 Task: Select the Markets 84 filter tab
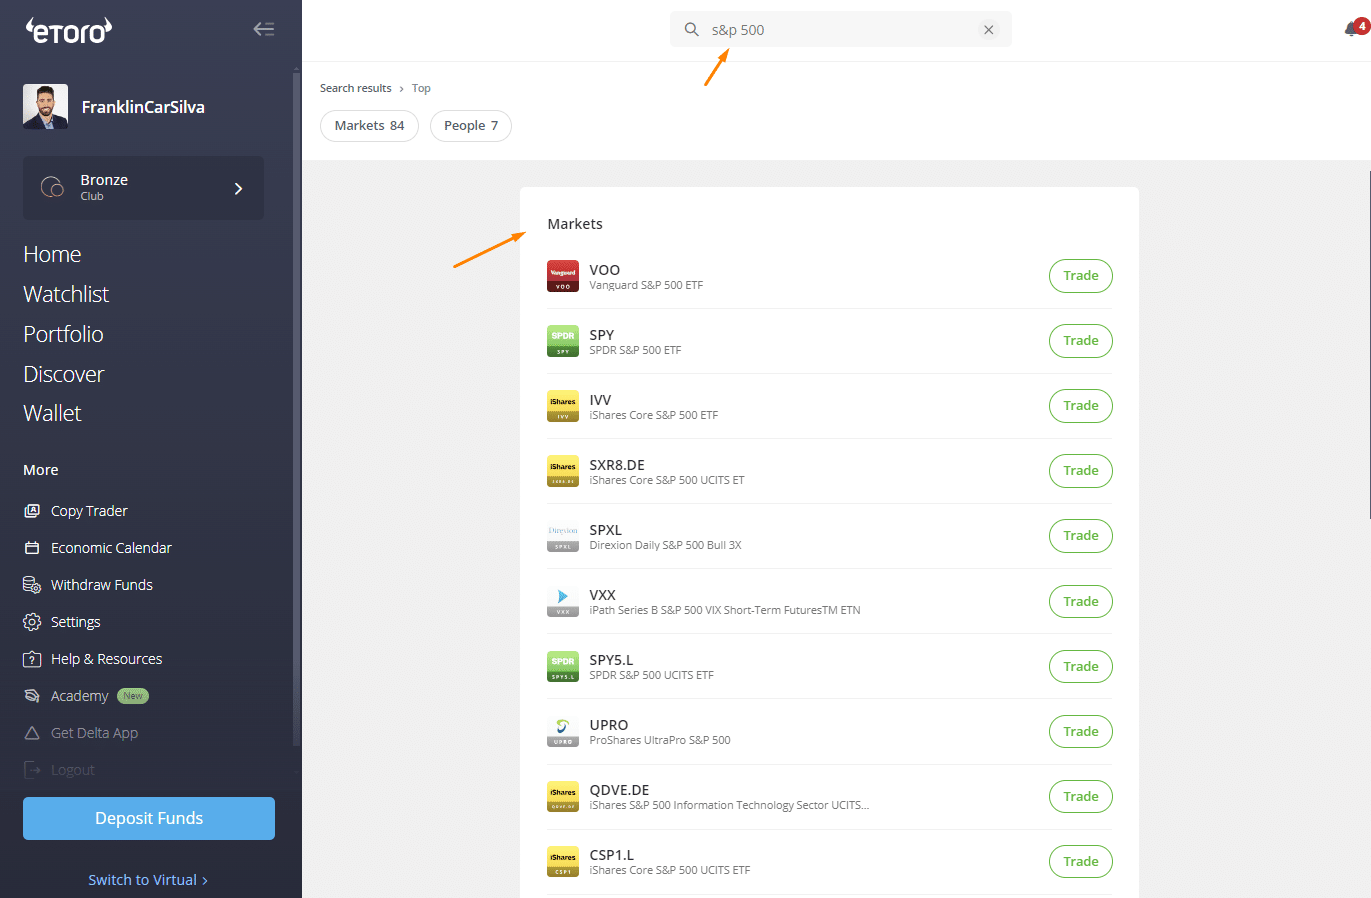coord(369,126)
